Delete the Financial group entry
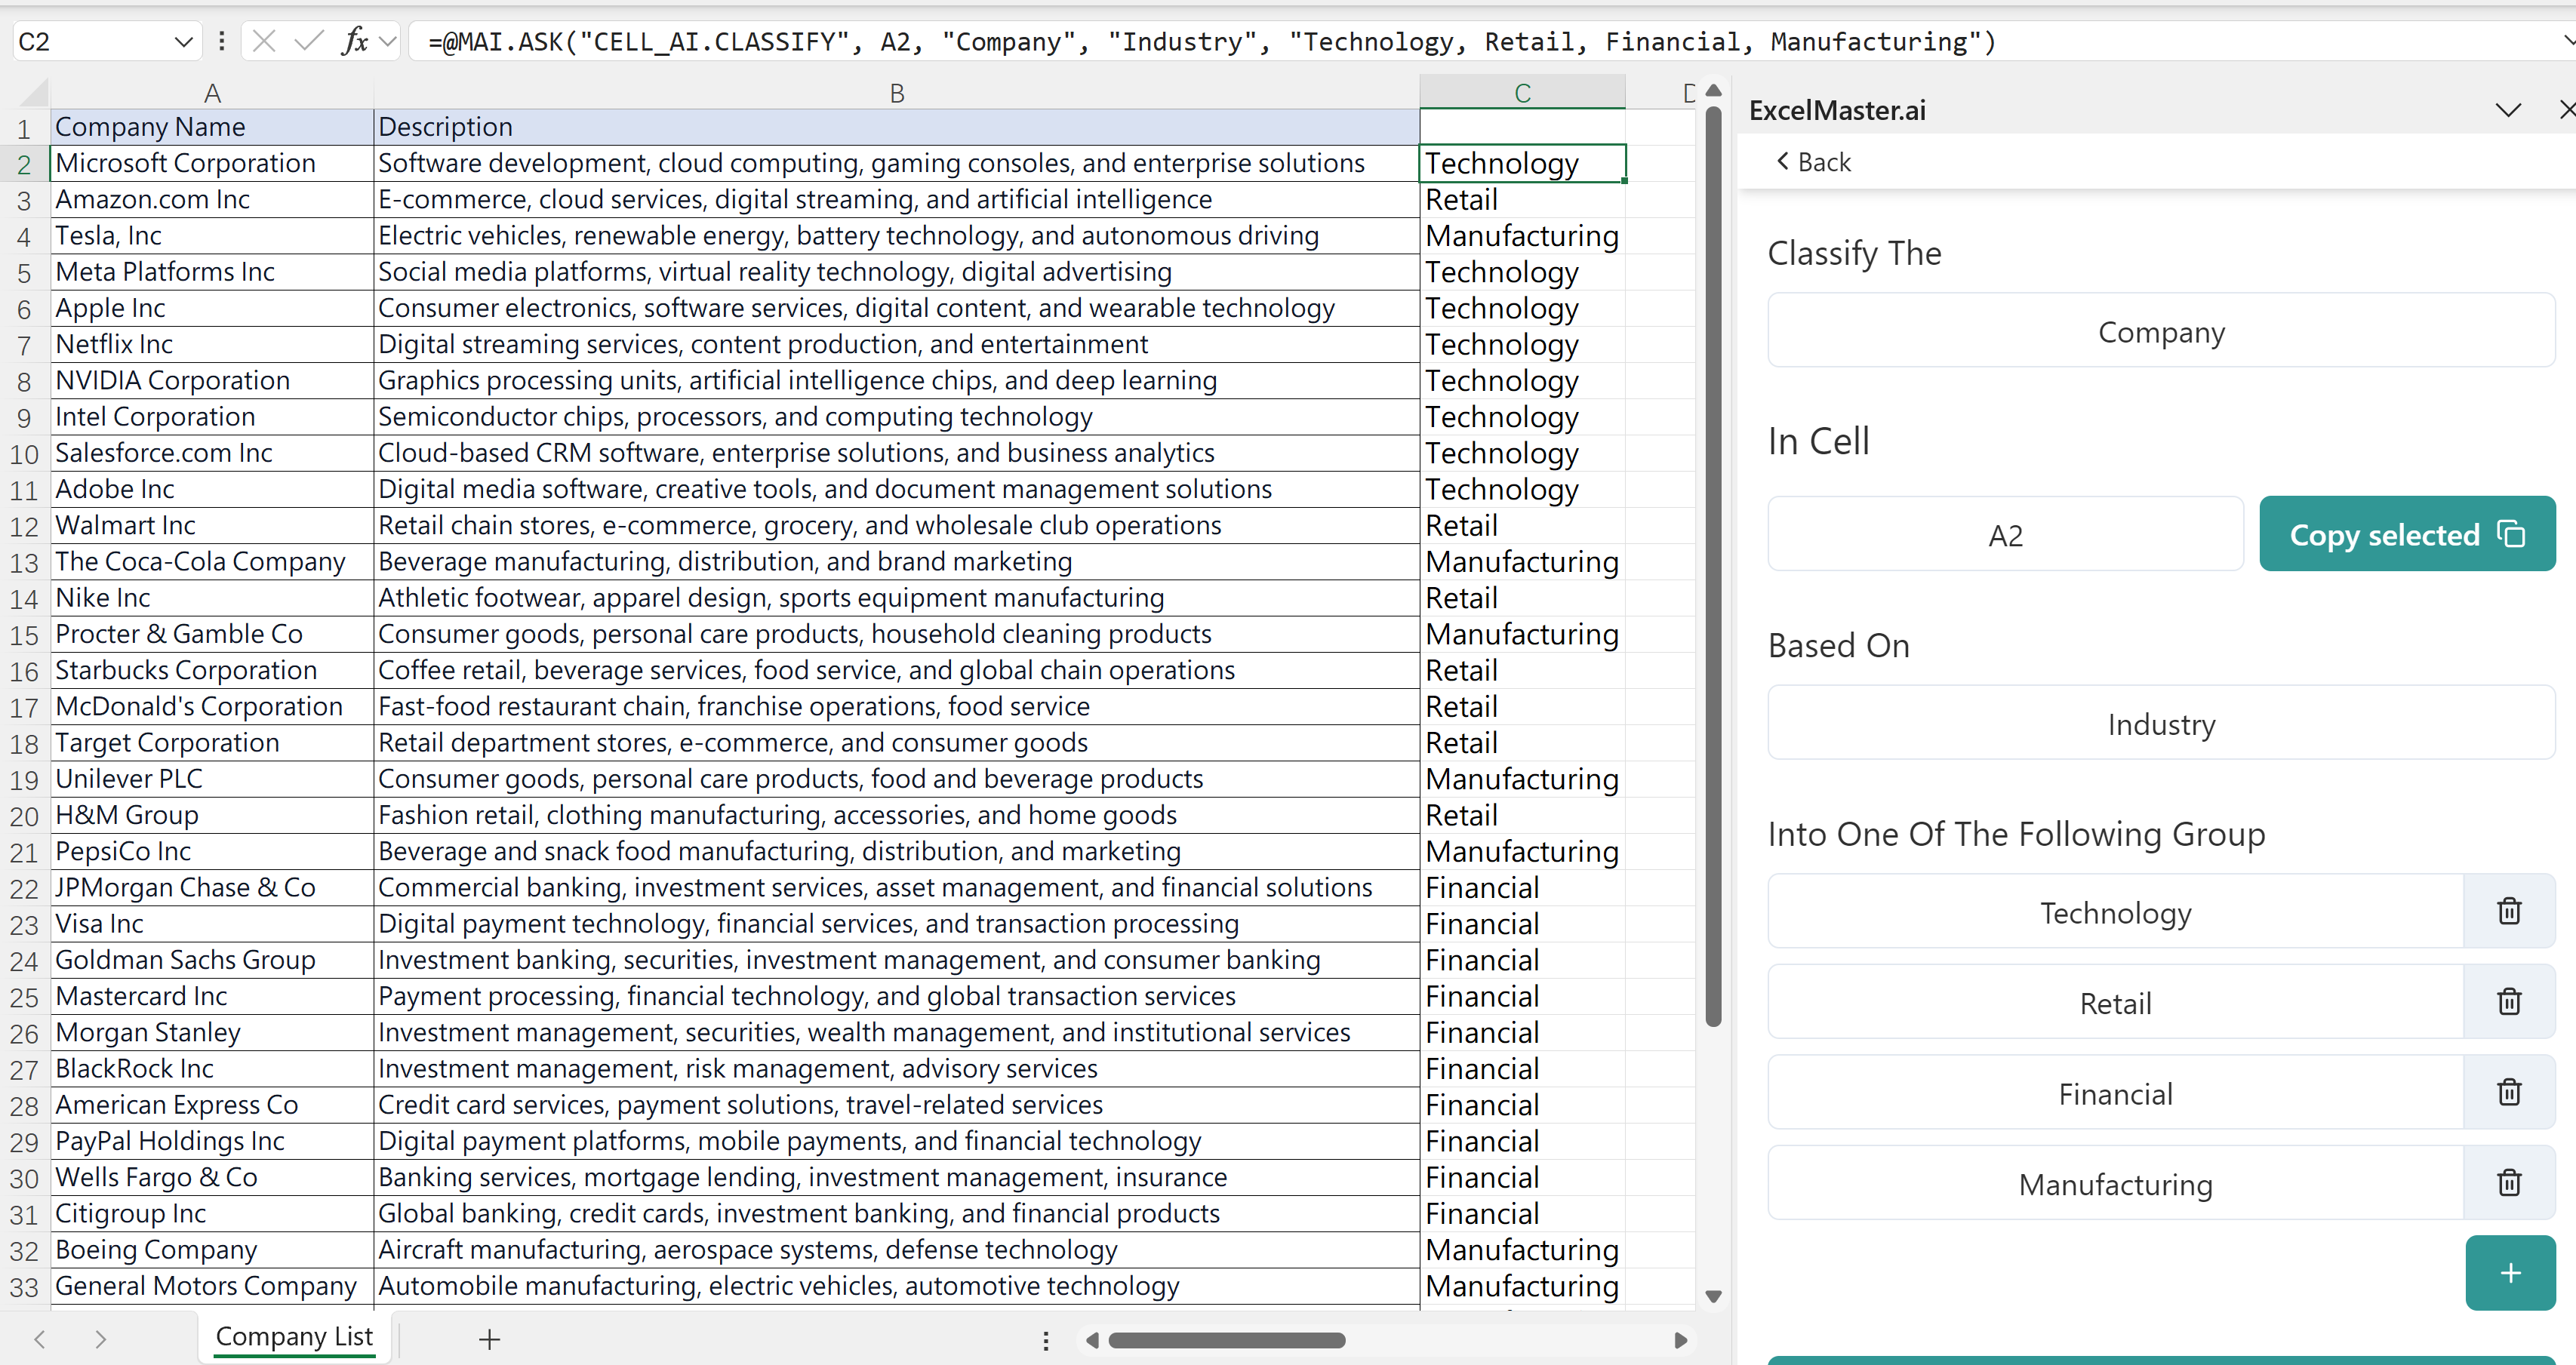 2509,1093
